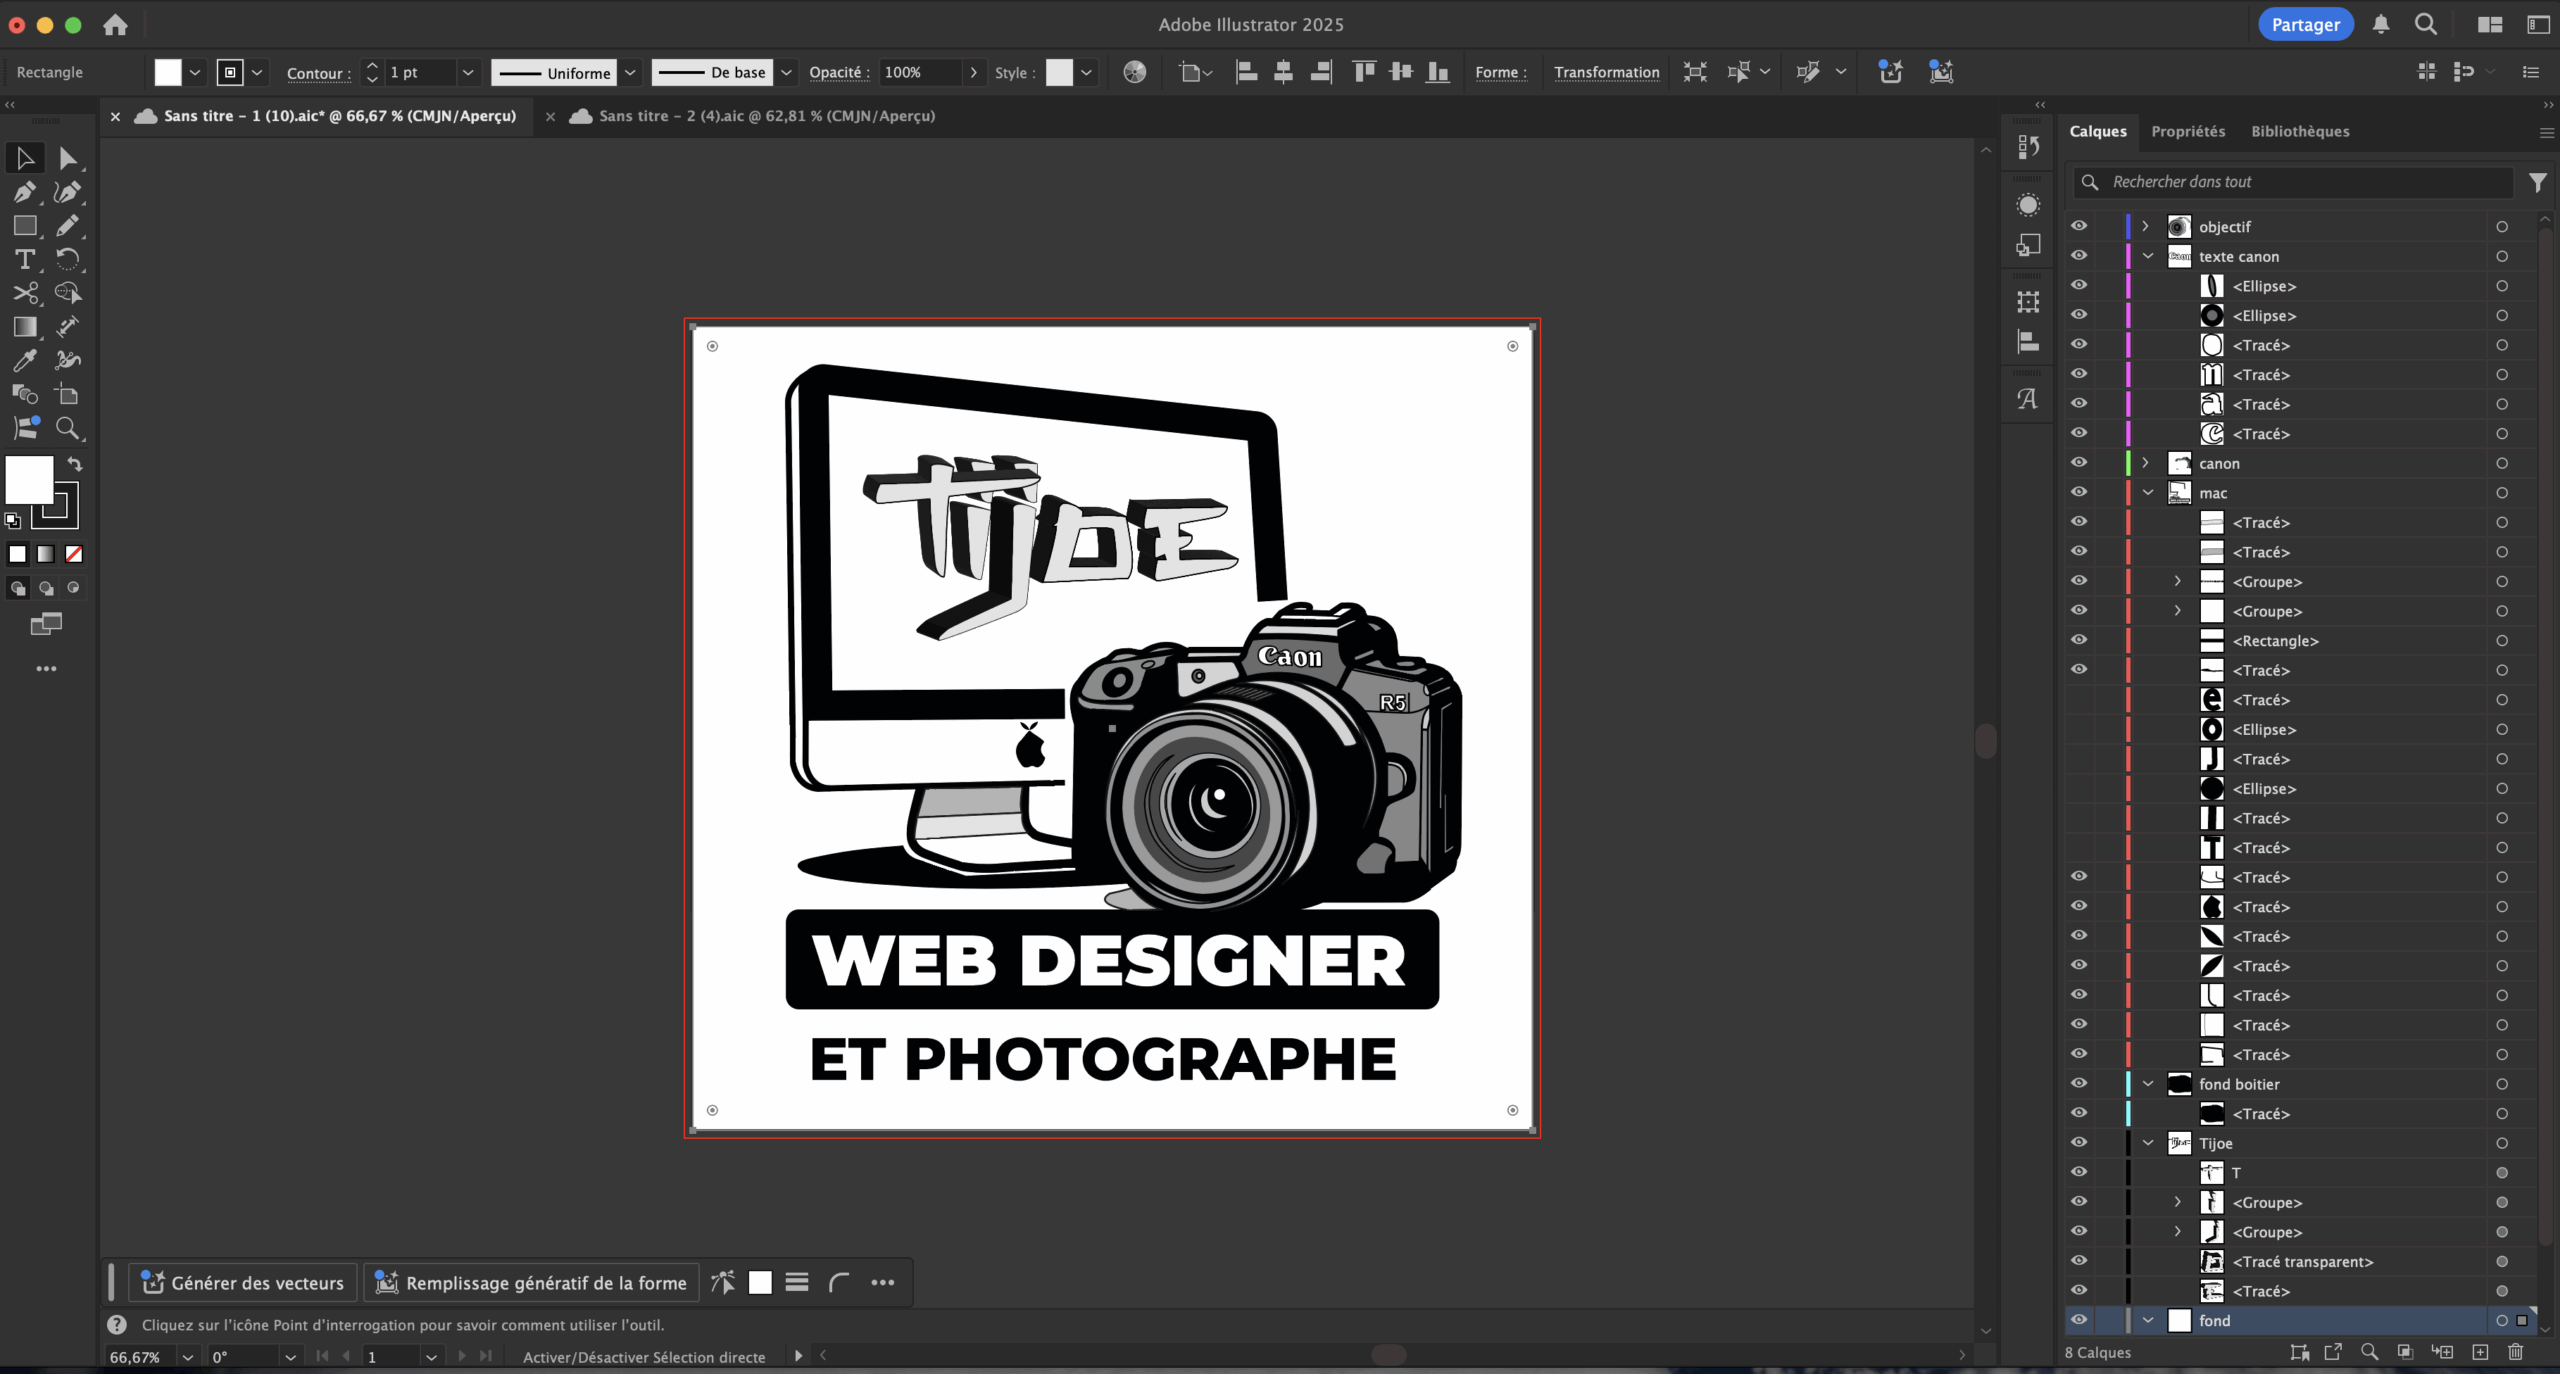Open the Opacité panel link
Screen dimensions: 2560x1374
(x=839, y=72)
